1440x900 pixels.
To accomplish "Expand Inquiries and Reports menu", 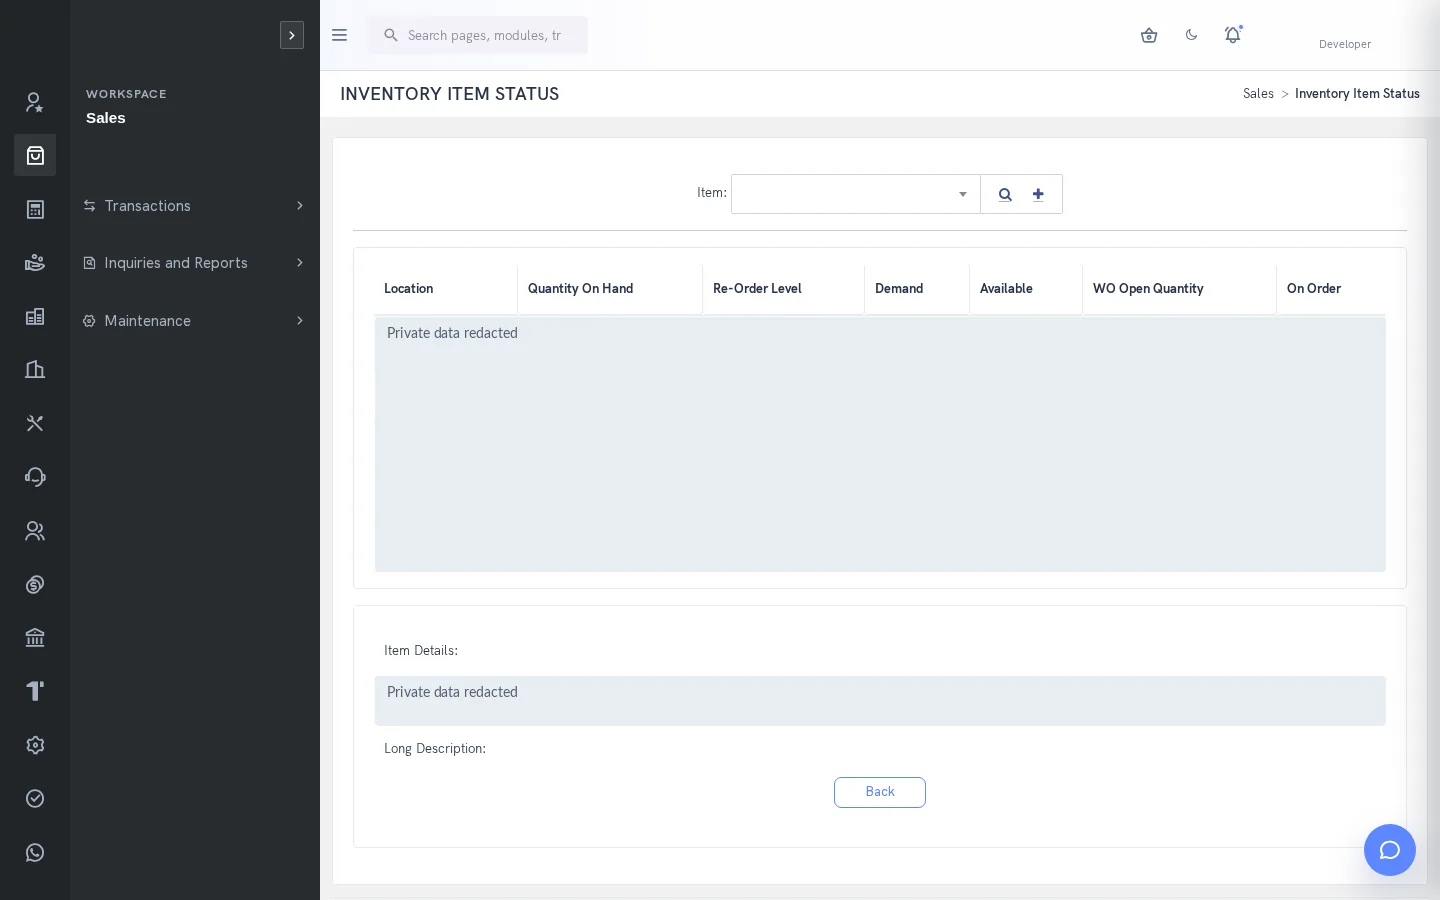I will 194,263.
